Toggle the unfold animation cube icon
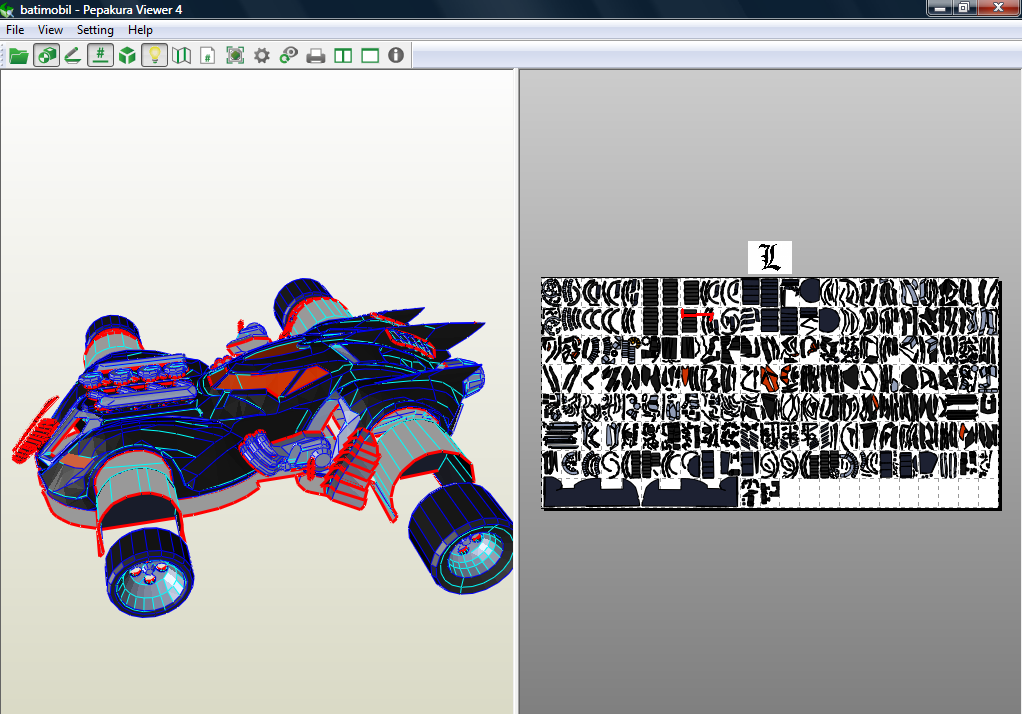 coord(46,55)
